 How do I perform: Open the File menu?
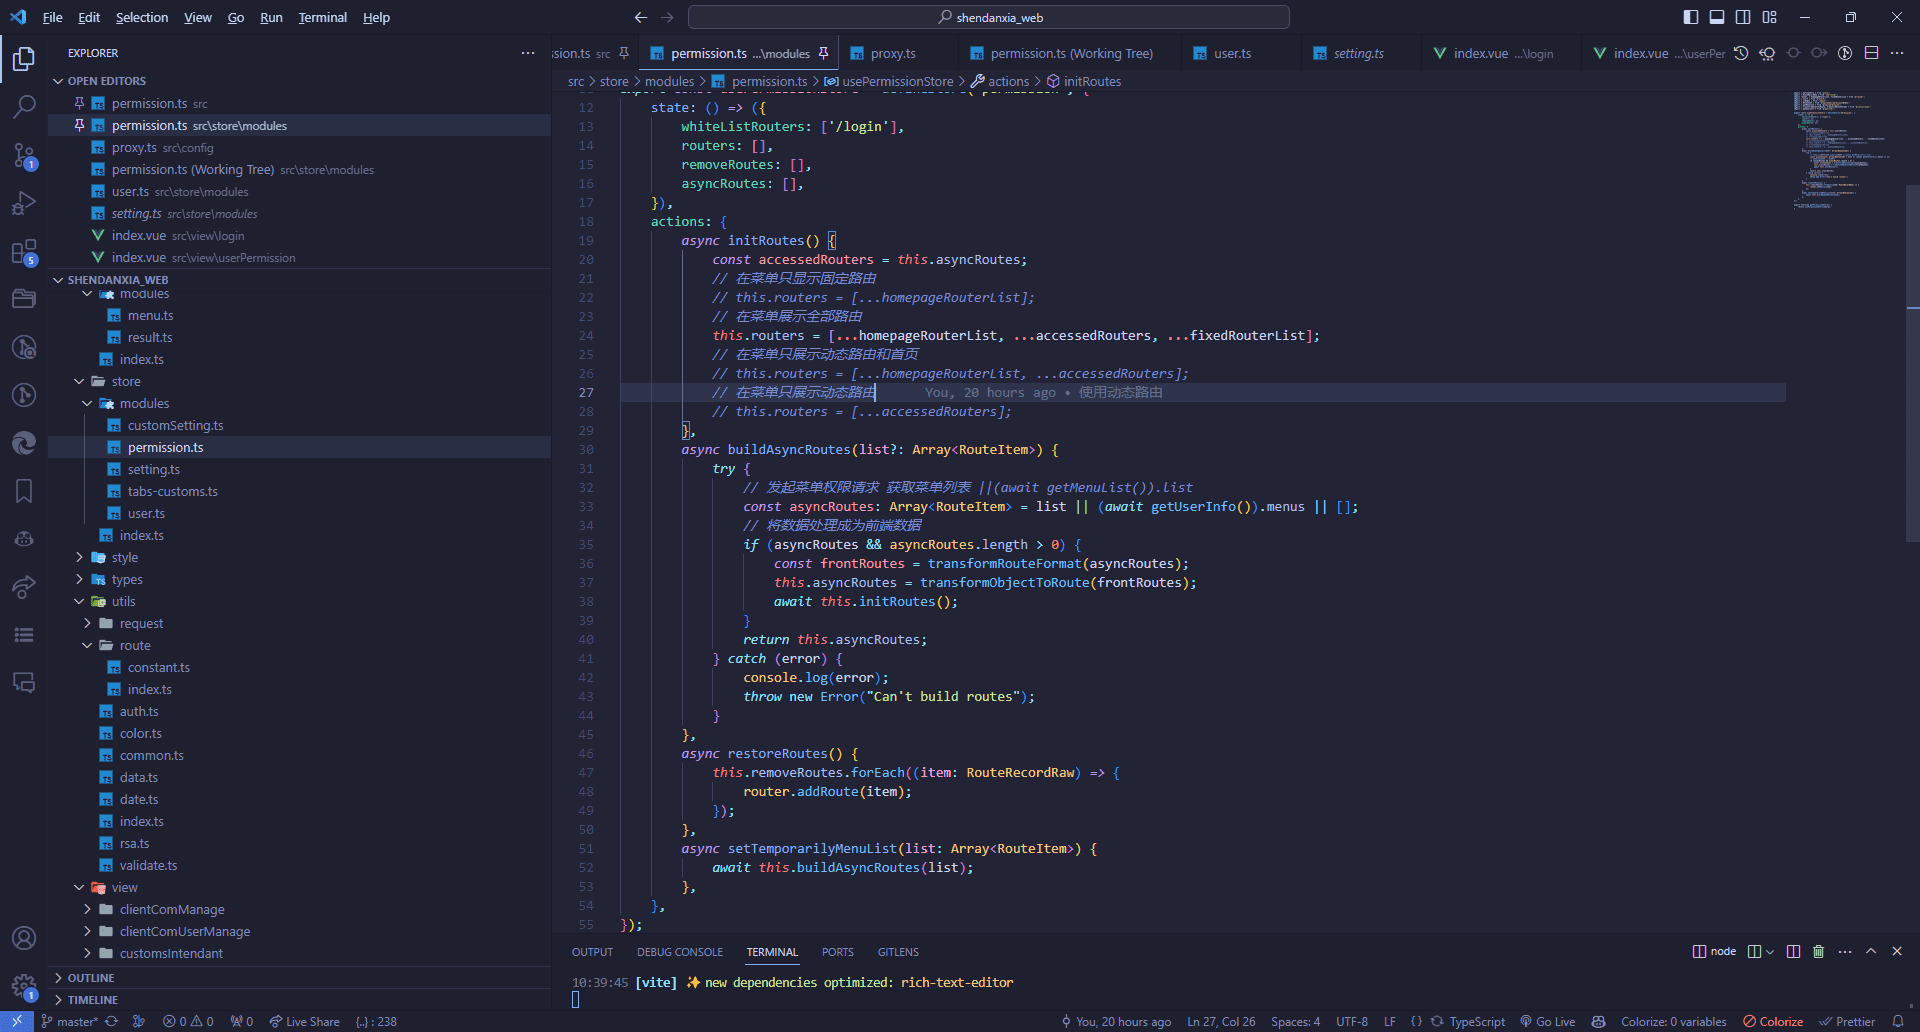click(x=53, y=17)
